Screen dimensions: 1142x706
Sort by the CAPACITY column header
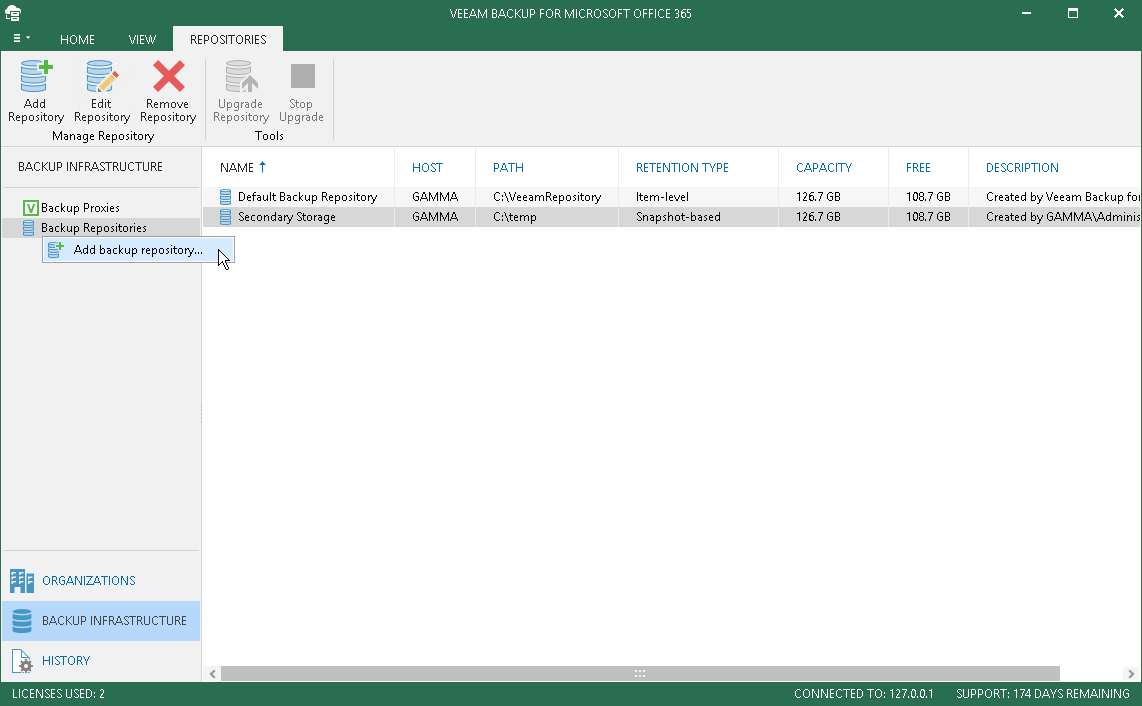click(824, 168)
